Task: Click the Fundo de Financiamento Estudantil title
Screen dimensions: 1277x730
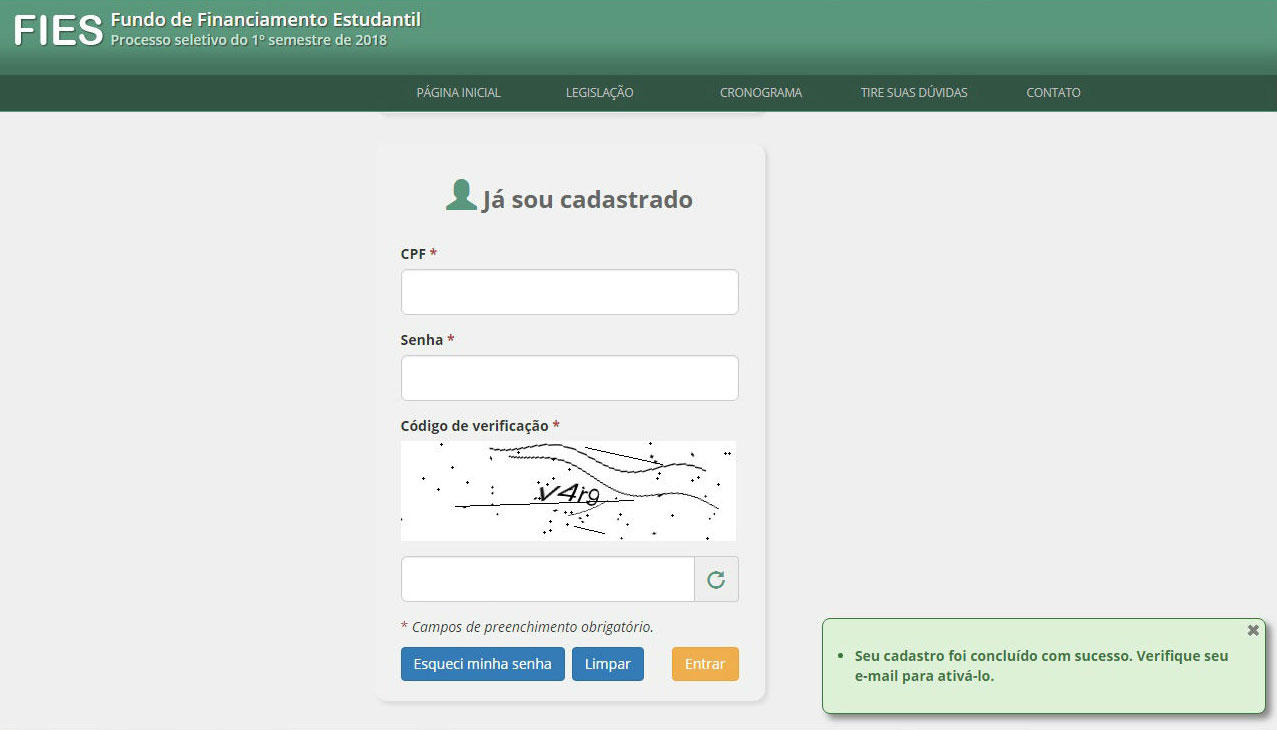Action: [266, 20]
